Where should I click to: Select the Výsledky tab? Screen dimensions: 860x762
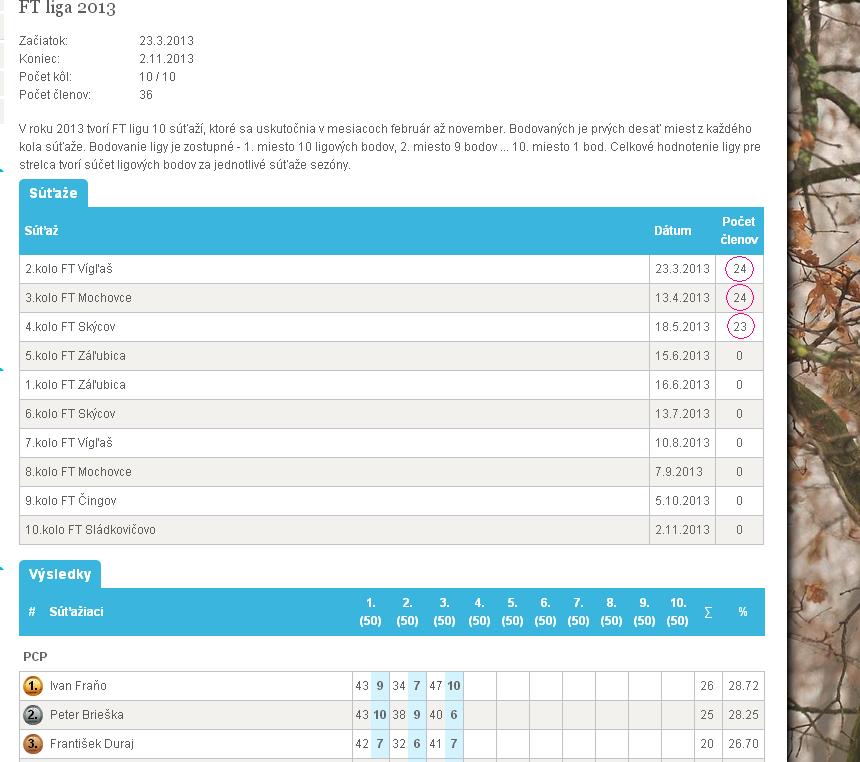pyautogui.click(x=60, y=574)
